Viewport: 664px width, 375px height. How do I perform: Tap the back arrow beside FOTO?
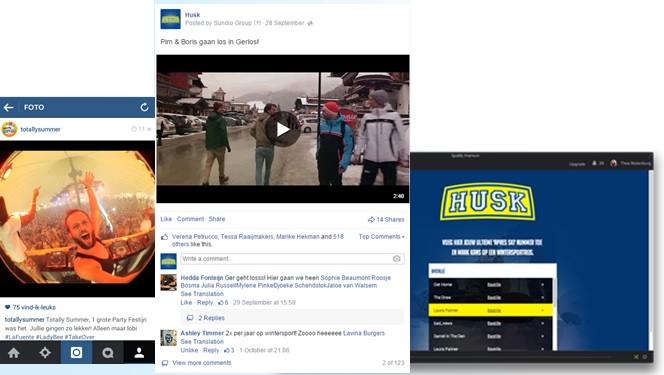(8, 108)
